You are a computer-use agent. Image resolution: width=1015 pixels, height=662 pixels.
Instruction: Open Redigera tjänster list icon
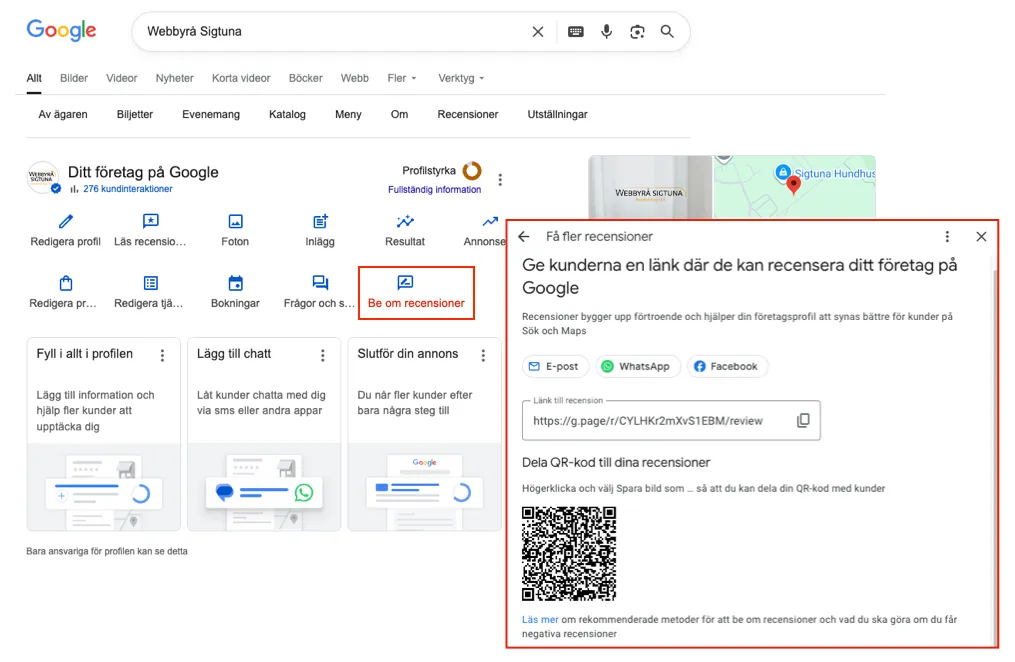tap(150, 283)
